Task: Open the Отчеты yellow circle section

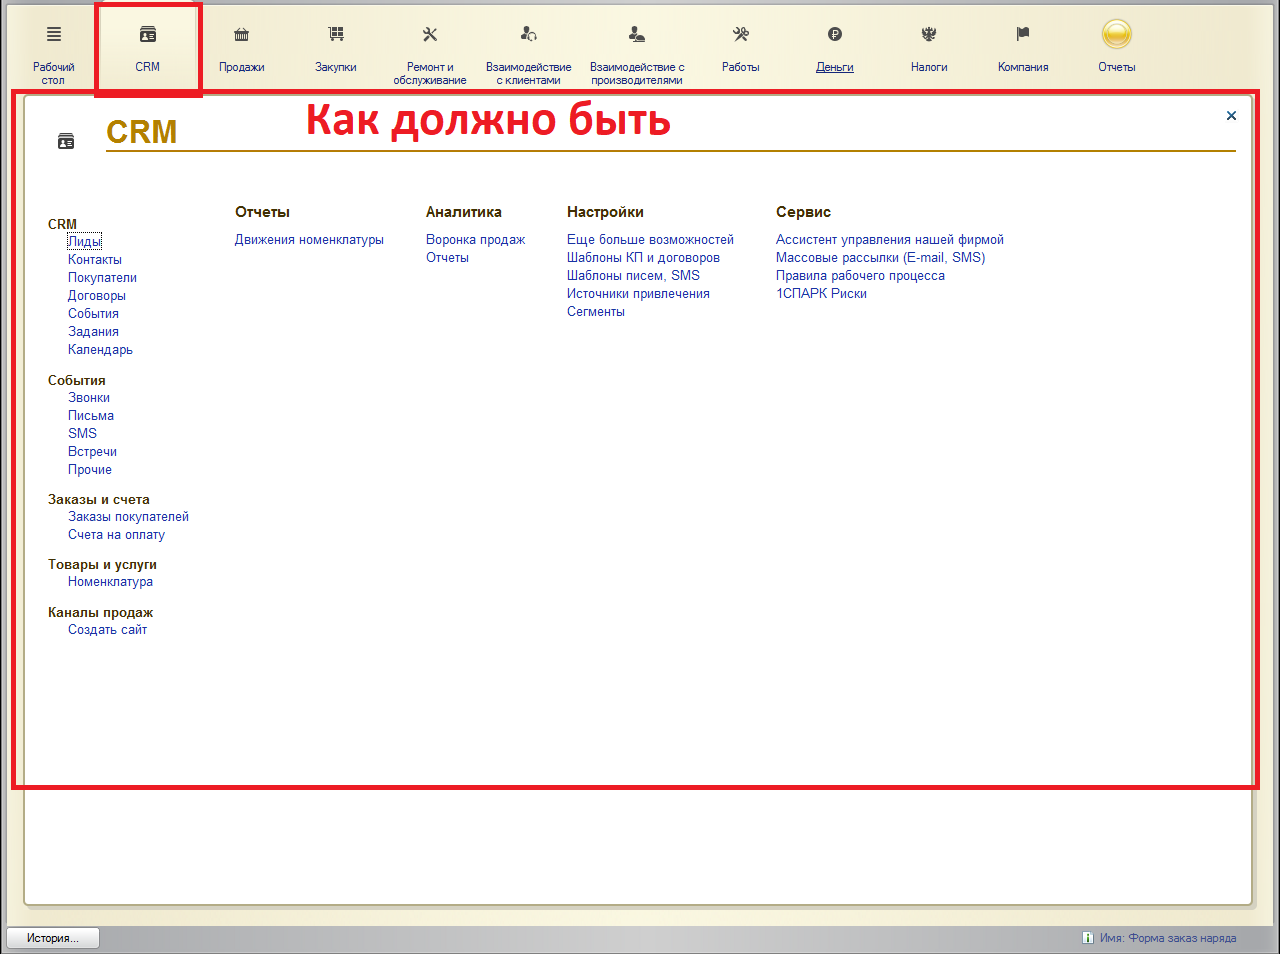Action: pyautogui.click(x=1116, y=35)
